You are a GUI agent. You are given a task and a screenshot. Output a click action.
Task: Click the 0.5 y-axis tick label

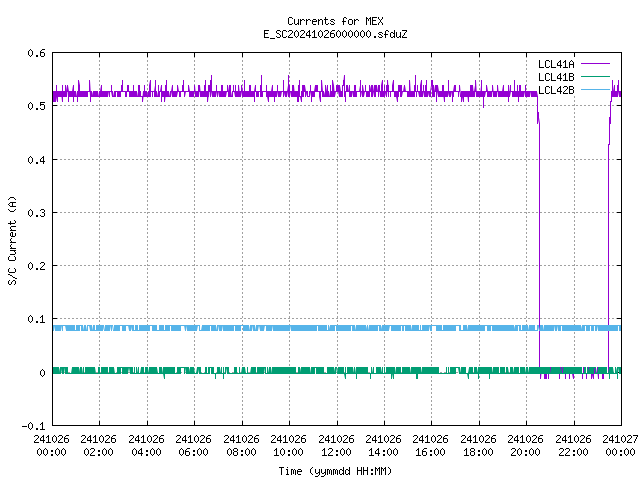36,106
